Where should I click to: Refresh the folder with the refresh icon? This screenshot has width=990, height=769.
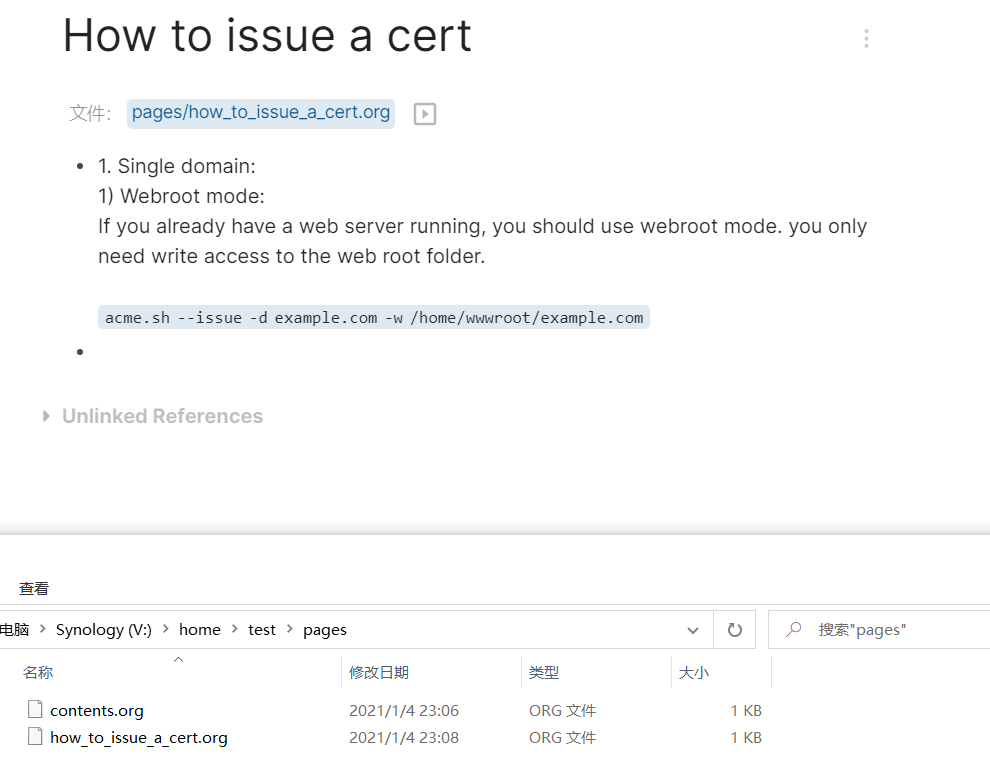point(734,629)
